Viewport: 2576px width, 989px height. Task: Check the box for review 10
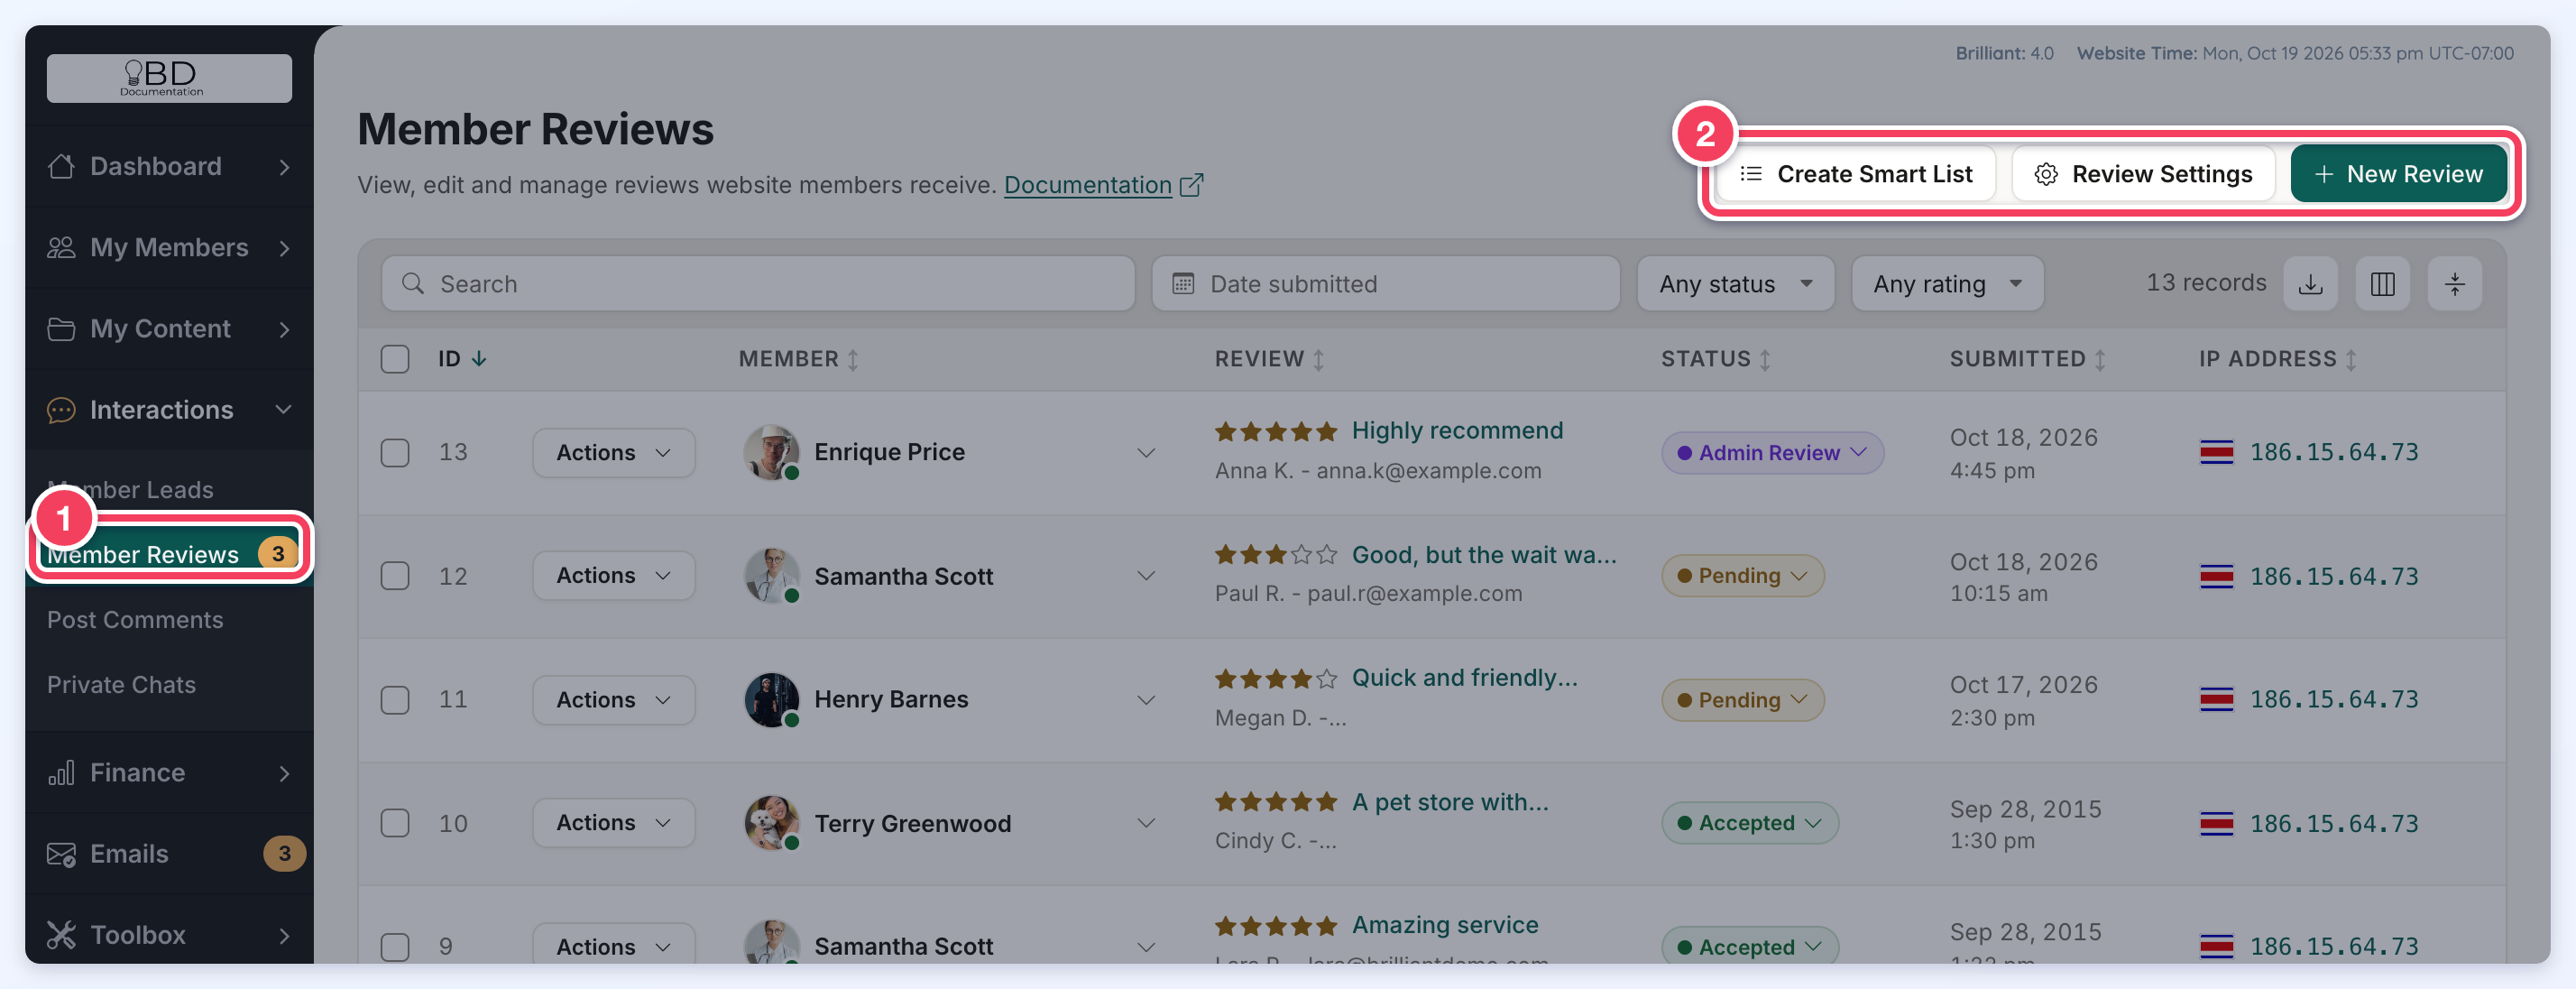pyautogui.click(x=395, y=823)
